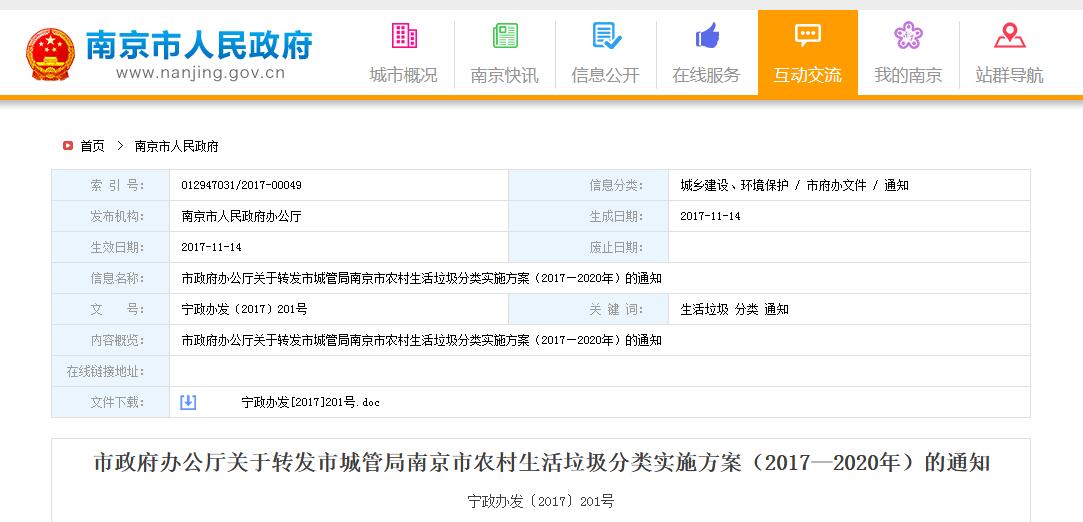Click the 城市概况 building icon
The image size is (1083, 522).
click(x=404, y=36)
